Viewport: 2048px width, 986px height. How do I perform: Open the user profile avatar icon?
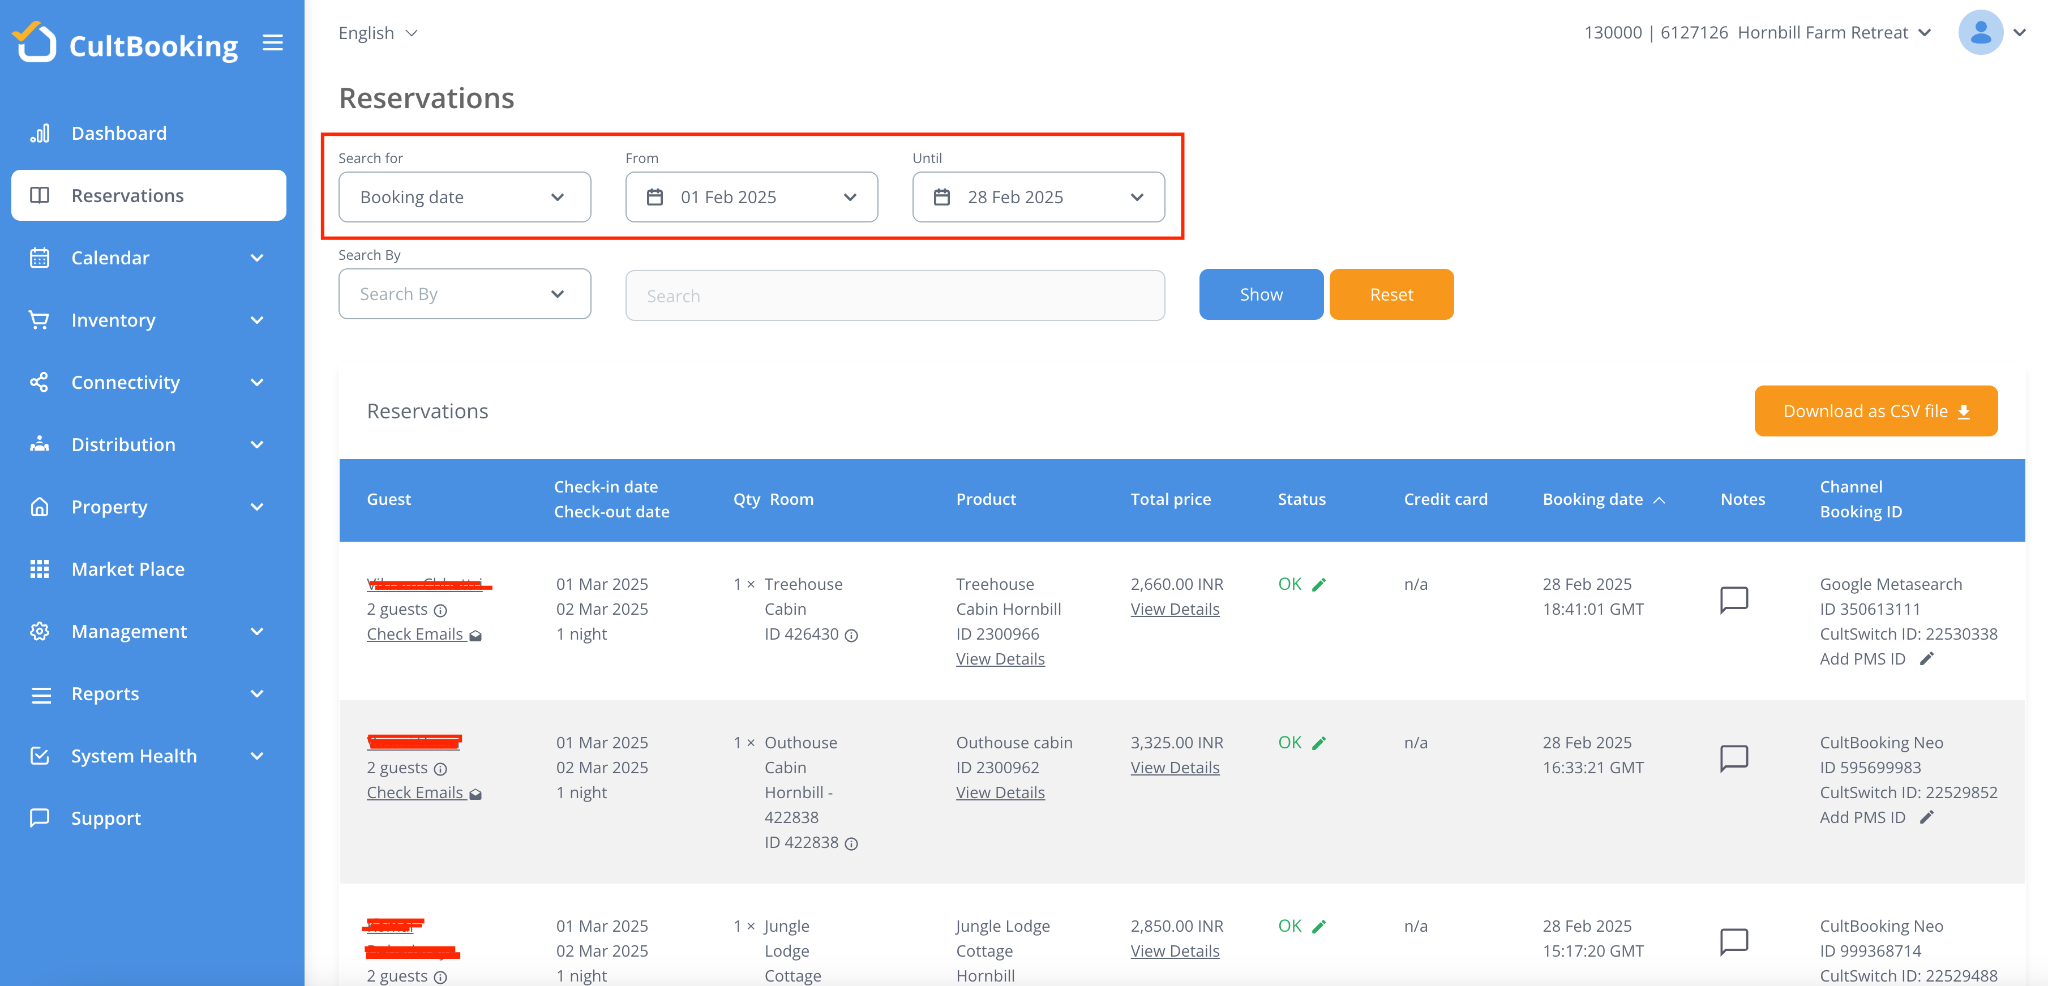pyautogui.click(x=1980, y=33)
